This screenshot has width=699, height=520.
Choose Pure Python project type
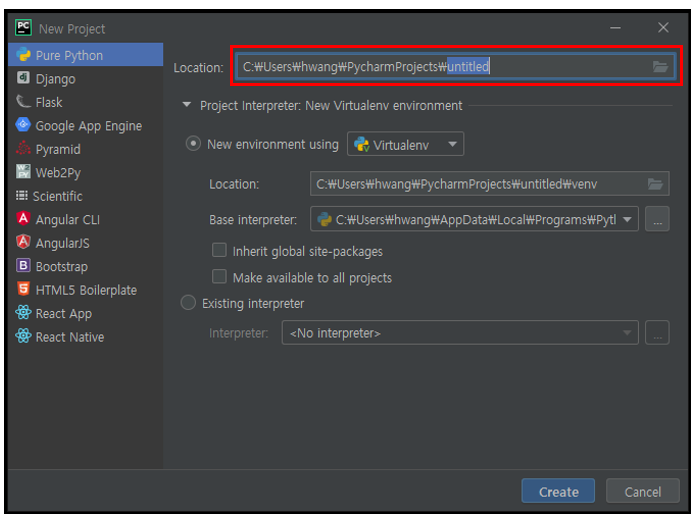click(x=86, y=55)
